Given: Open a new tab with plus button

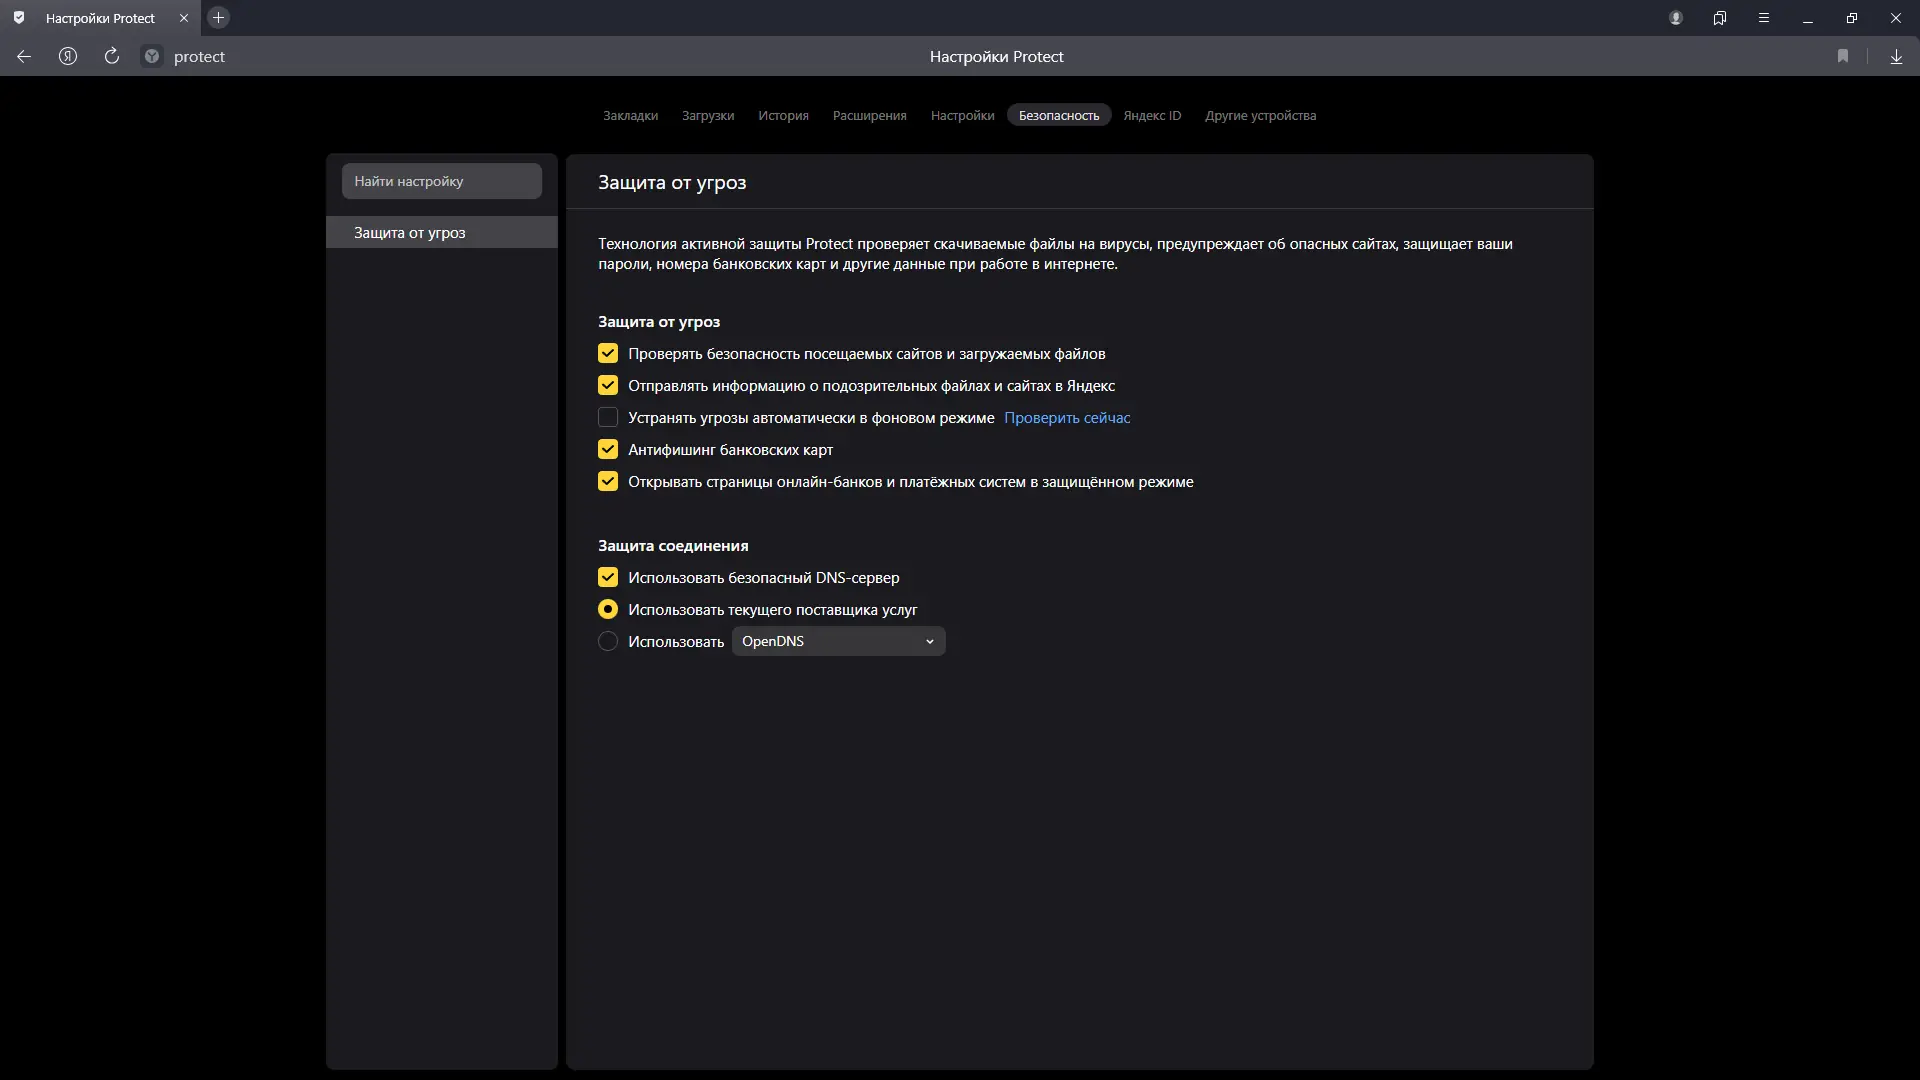Looking at the screenshot, I should (x=219, y=18).
